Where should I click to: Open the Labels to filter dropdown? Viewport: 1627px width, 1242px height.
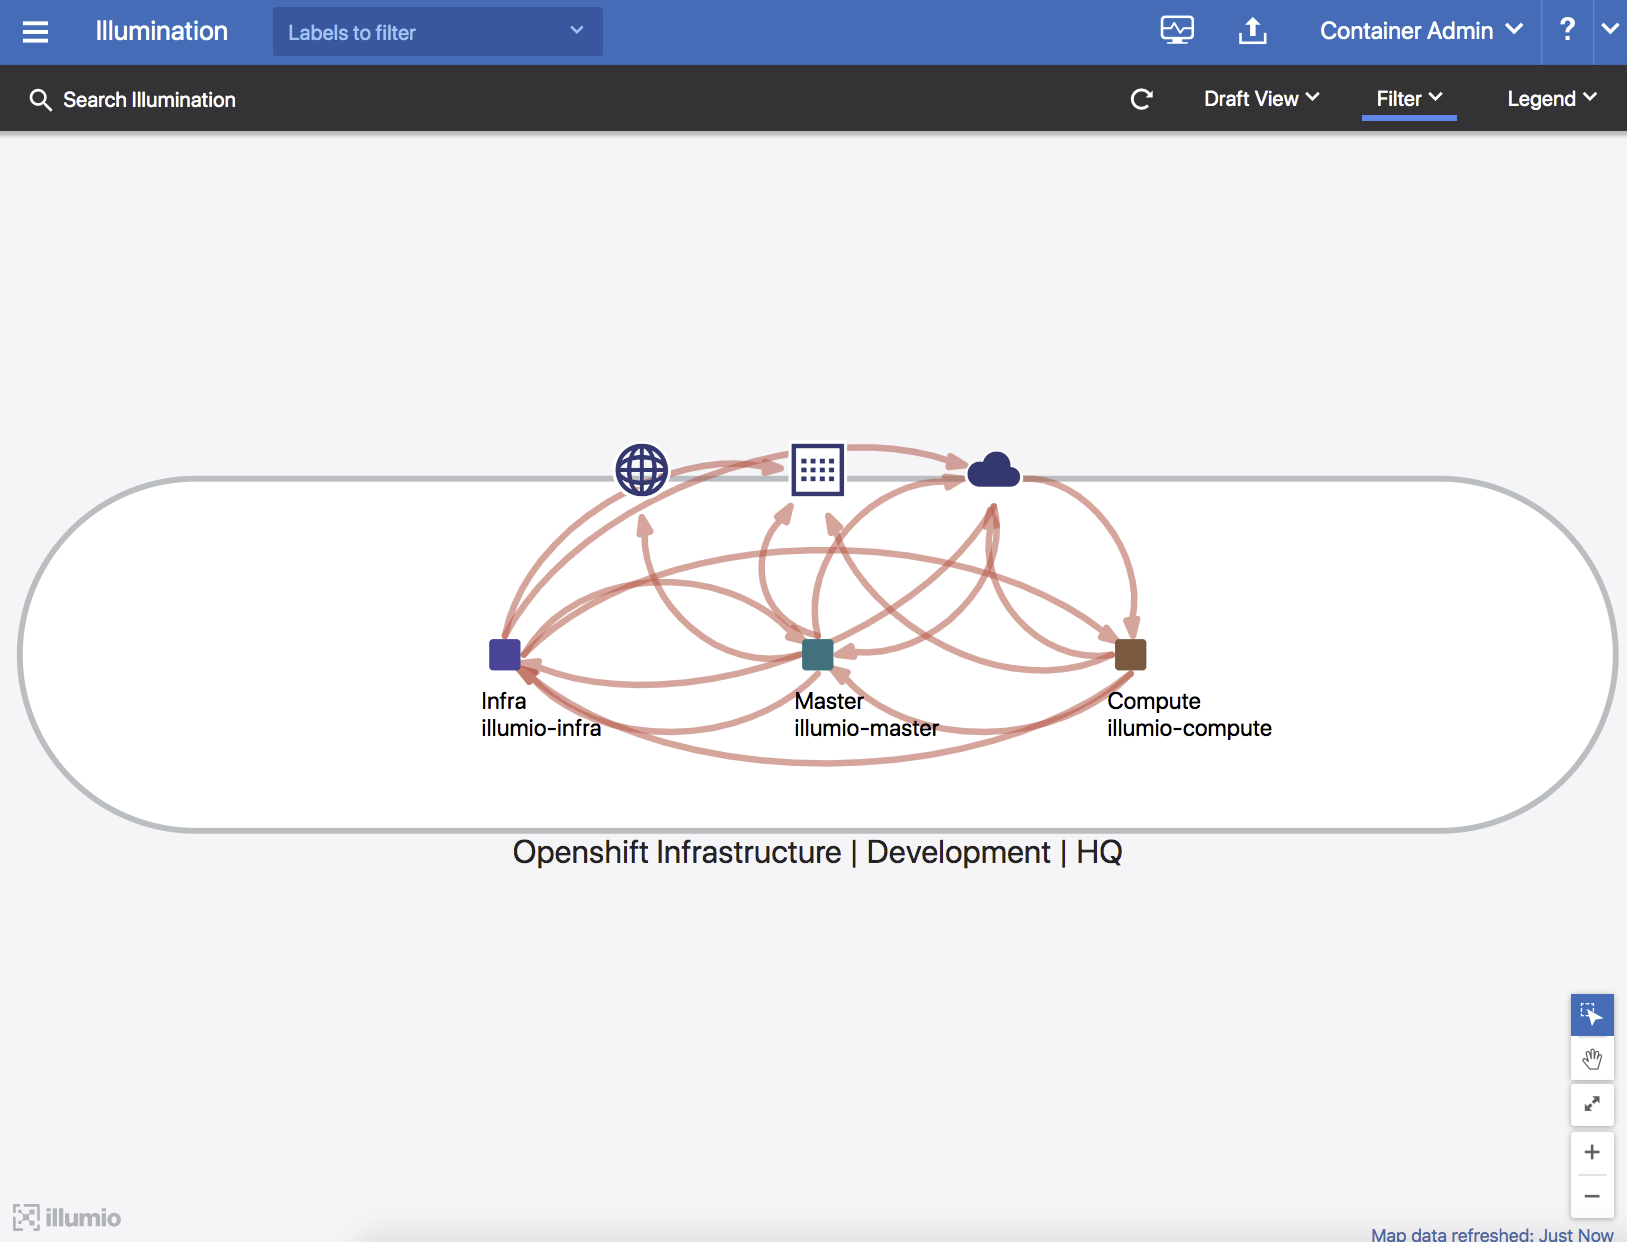pos(437,32)
